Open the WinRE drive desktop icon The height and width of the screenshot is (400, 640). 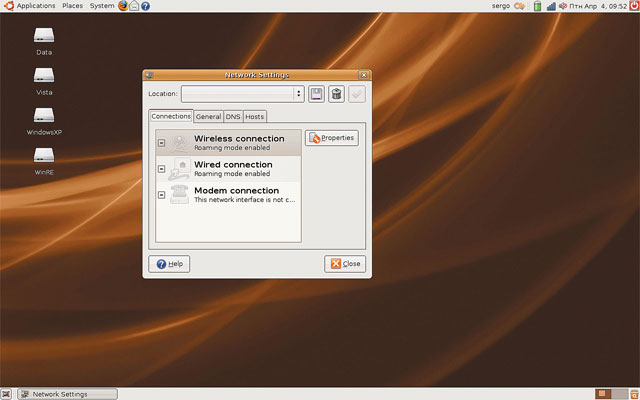[x=44, y=161]
